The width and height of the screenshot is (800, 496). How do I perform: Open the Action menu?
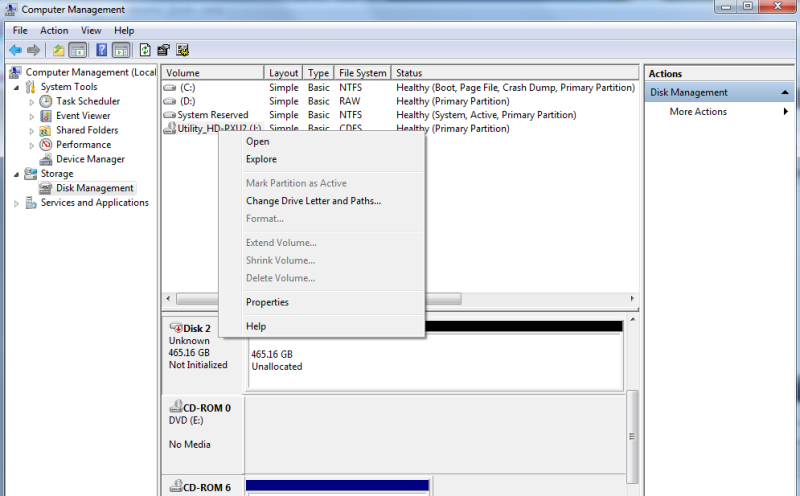[x=54, y=31]
